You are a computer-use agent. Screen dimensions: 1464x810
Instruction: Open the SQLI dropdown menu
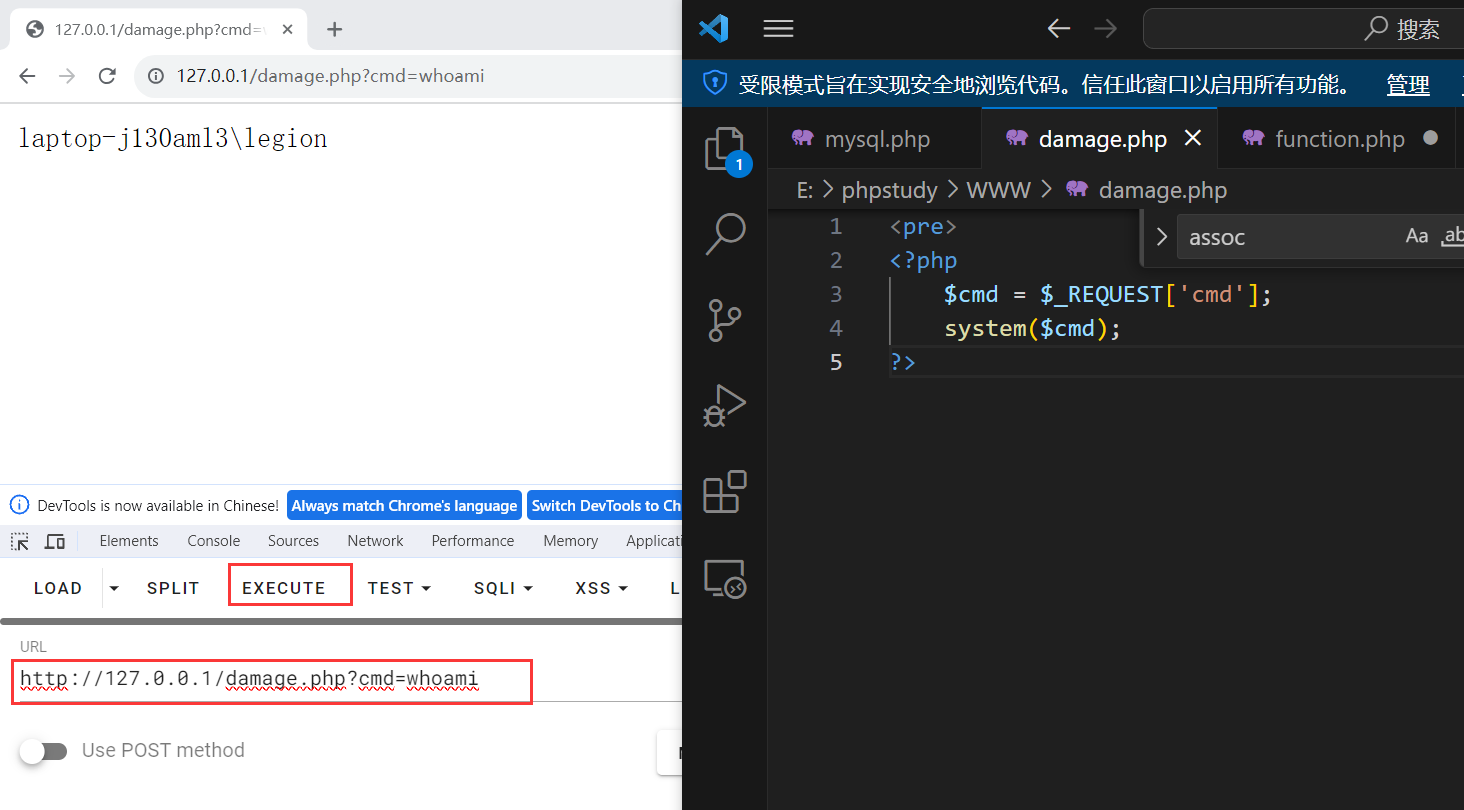[503, 588]
